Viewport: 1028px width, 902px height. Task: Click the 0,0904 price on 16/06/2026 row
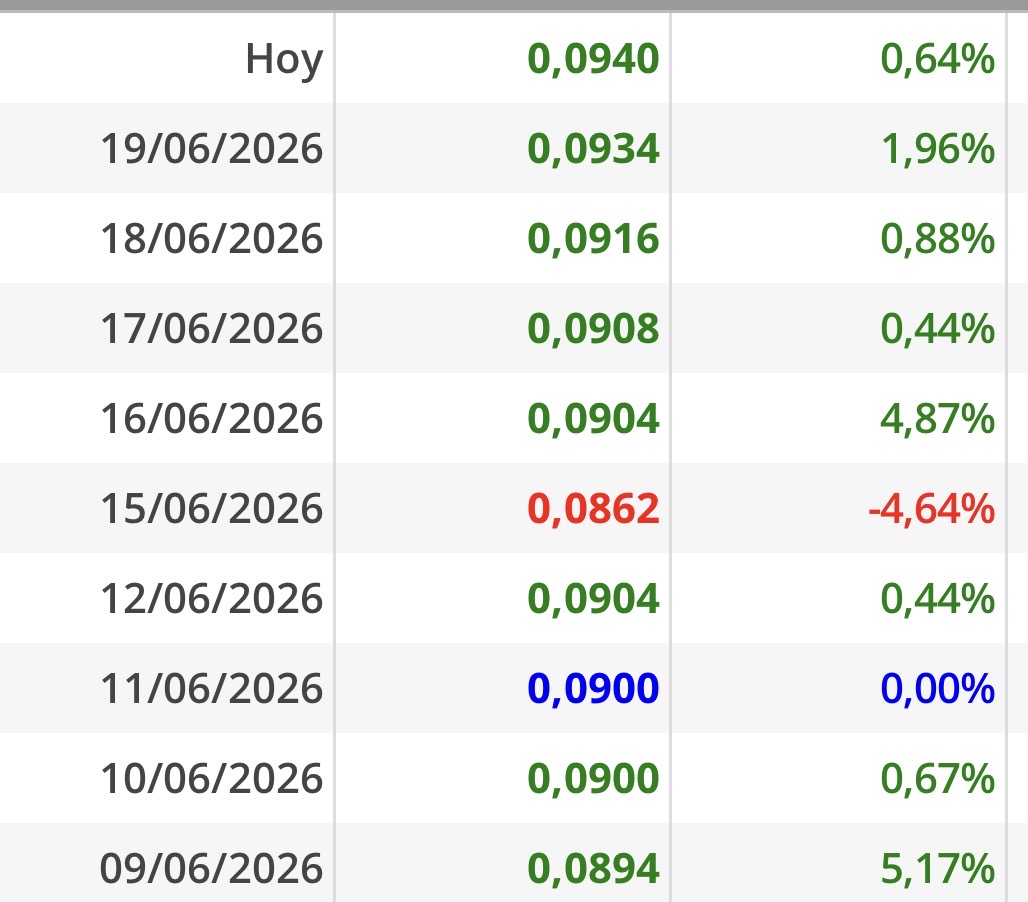coord(593,418)
